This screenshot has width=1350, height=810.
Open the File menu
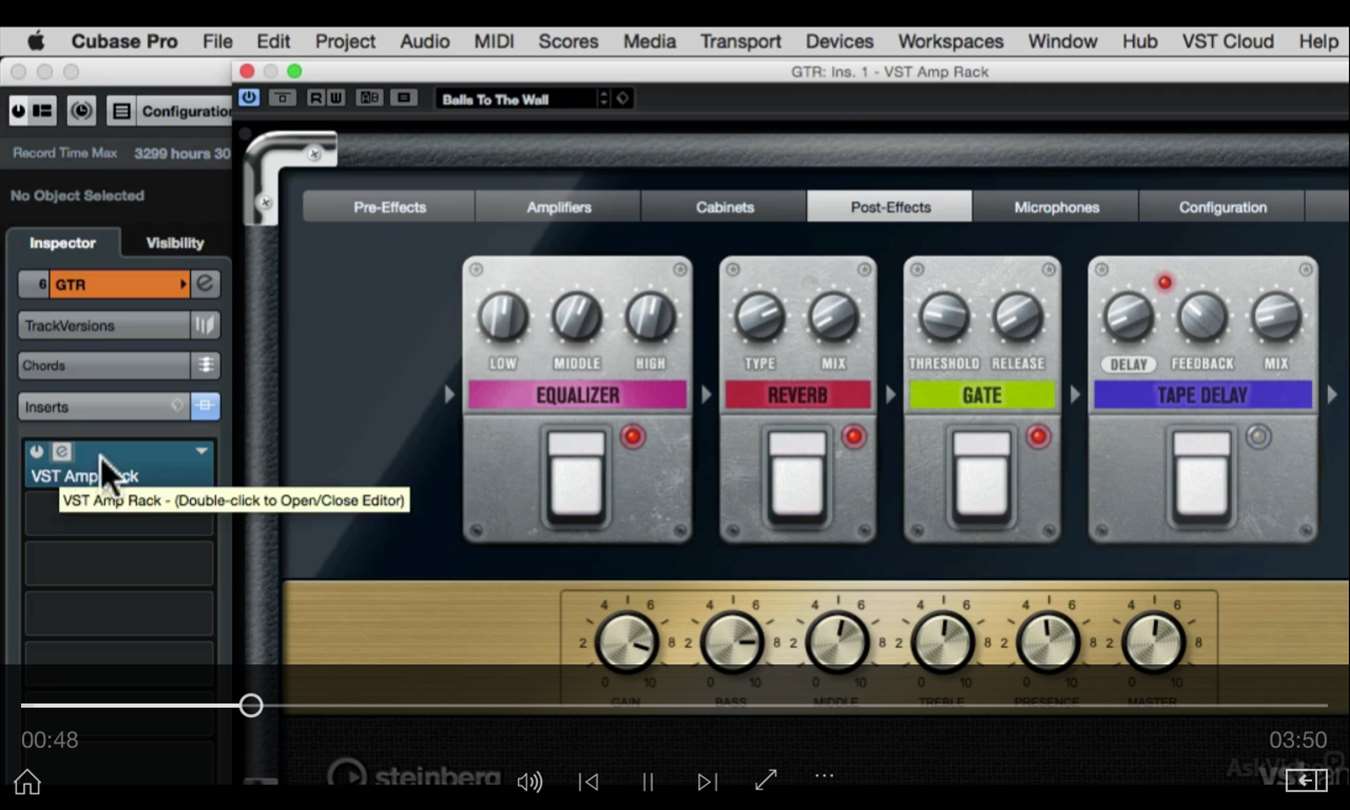[x=217, y=41]
